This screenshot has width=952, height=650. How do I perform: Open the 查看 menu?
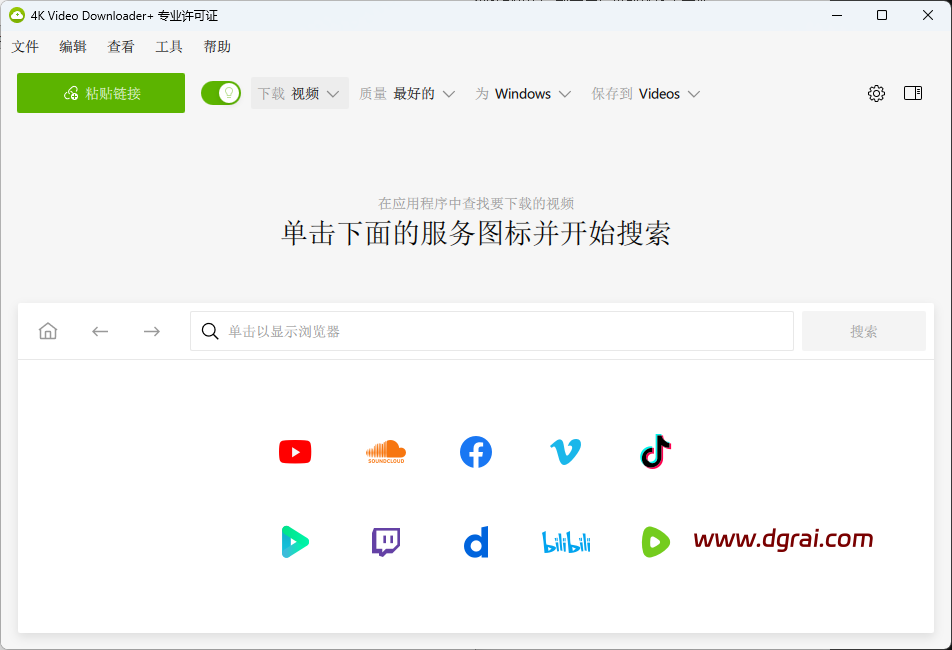[121, 47]
